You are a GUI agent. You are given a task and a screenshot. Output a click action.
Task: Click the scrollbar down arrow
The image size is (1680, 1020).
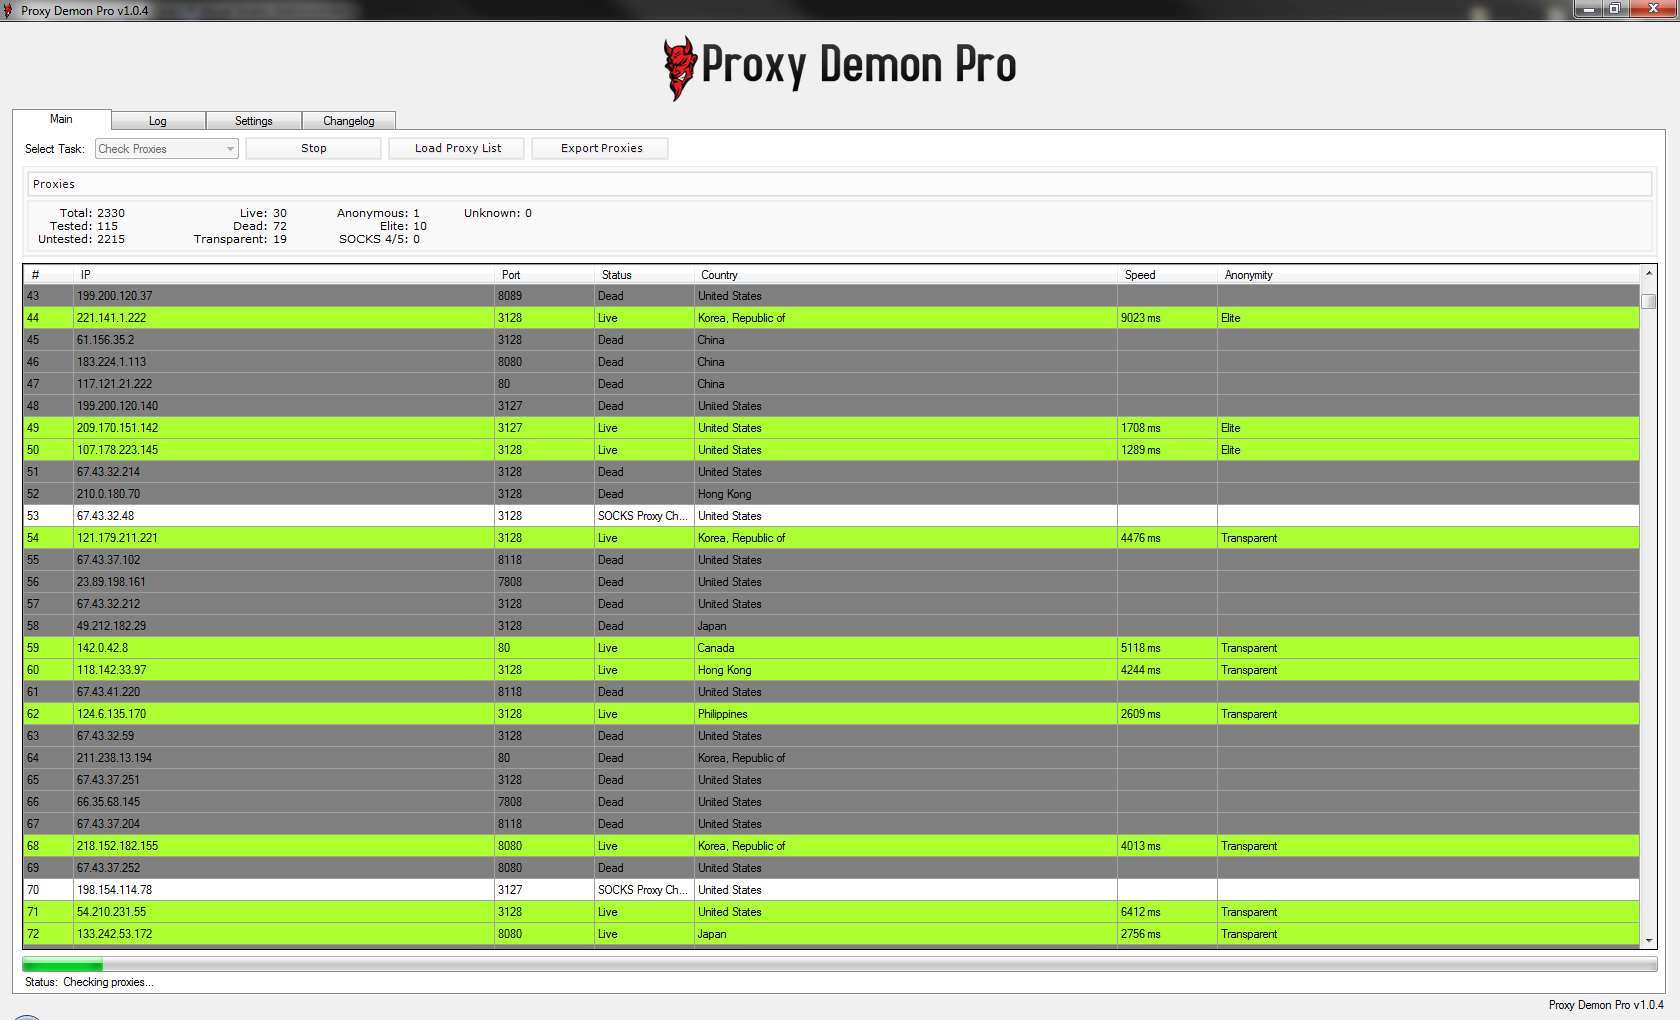pos(1648,940)
